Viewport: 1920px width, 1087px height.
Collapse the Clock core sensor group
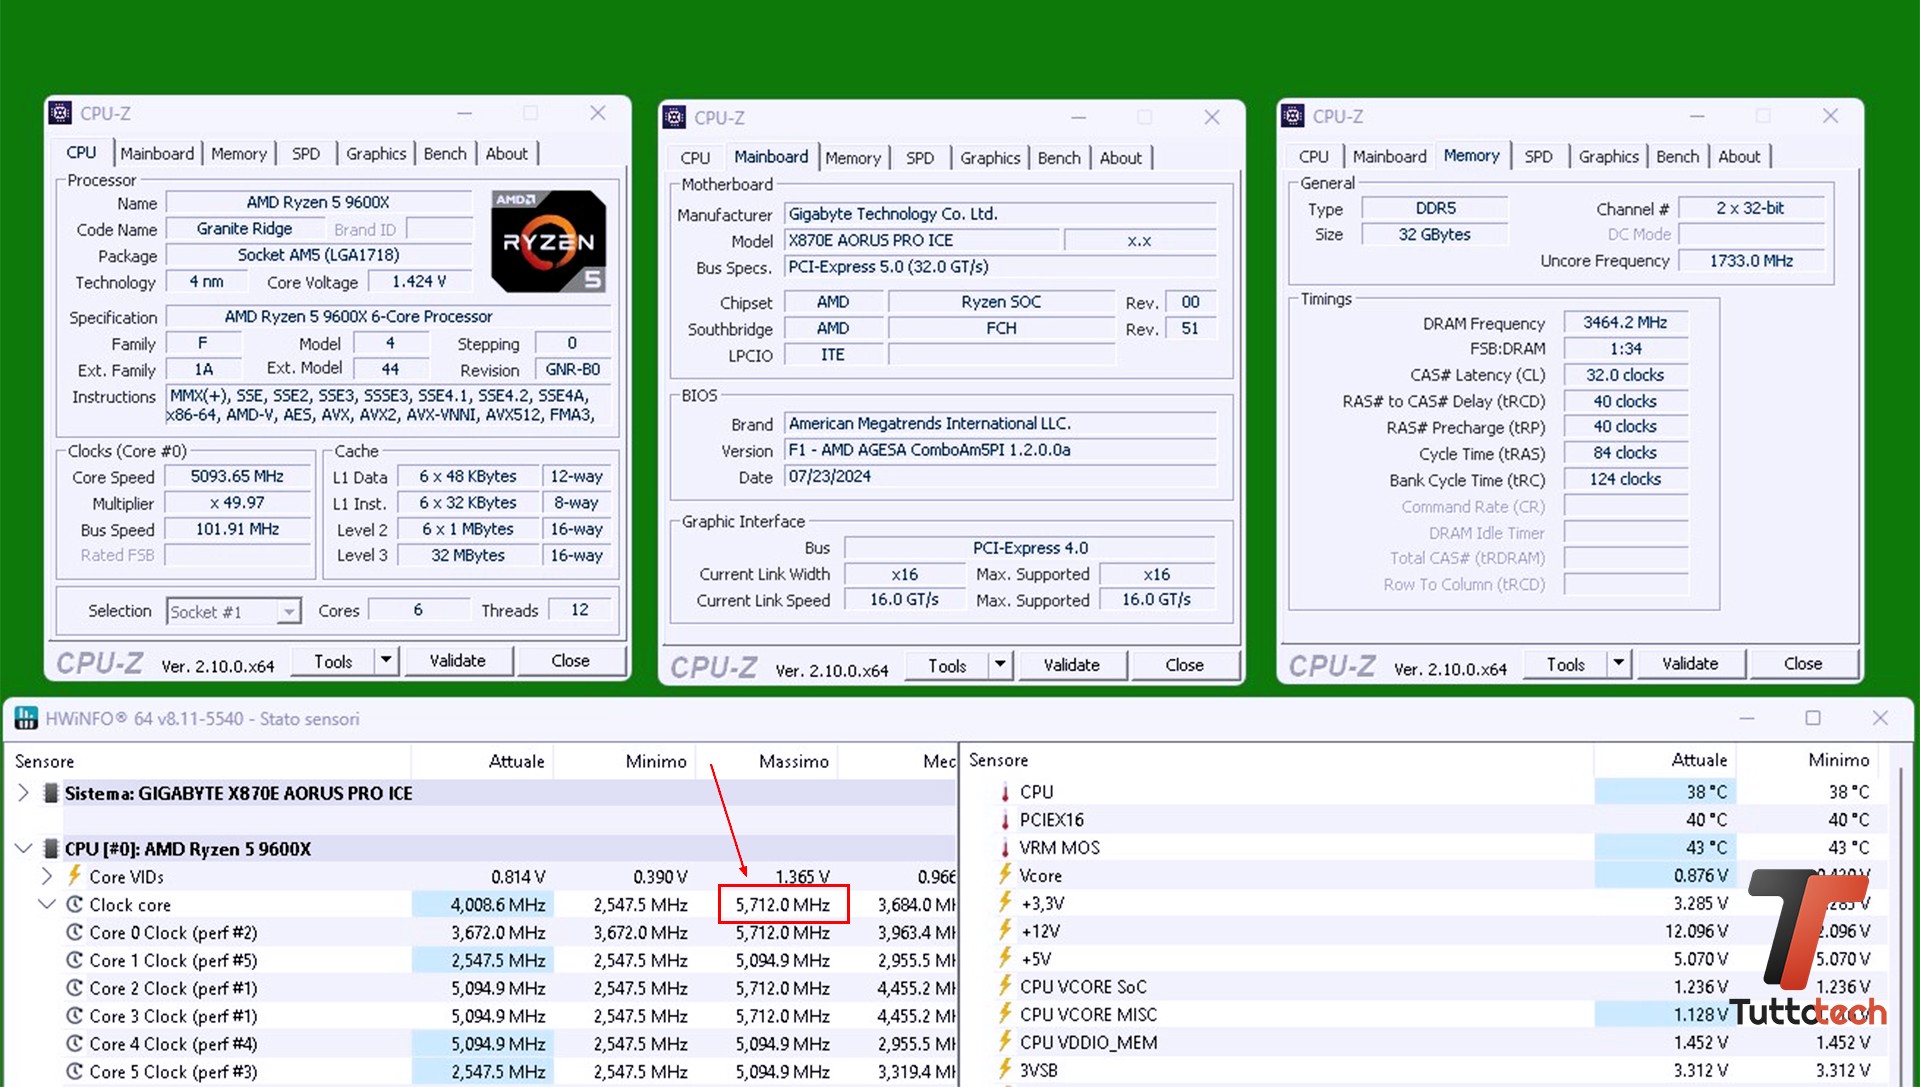coord(47,904)
